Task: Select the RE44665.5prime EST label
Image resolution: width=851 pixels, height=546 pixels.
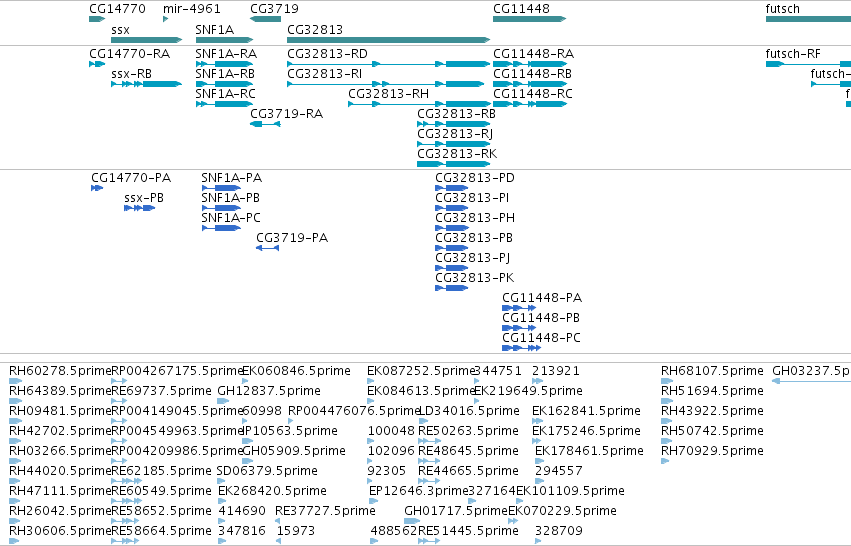Action: (x=468, y=472)
